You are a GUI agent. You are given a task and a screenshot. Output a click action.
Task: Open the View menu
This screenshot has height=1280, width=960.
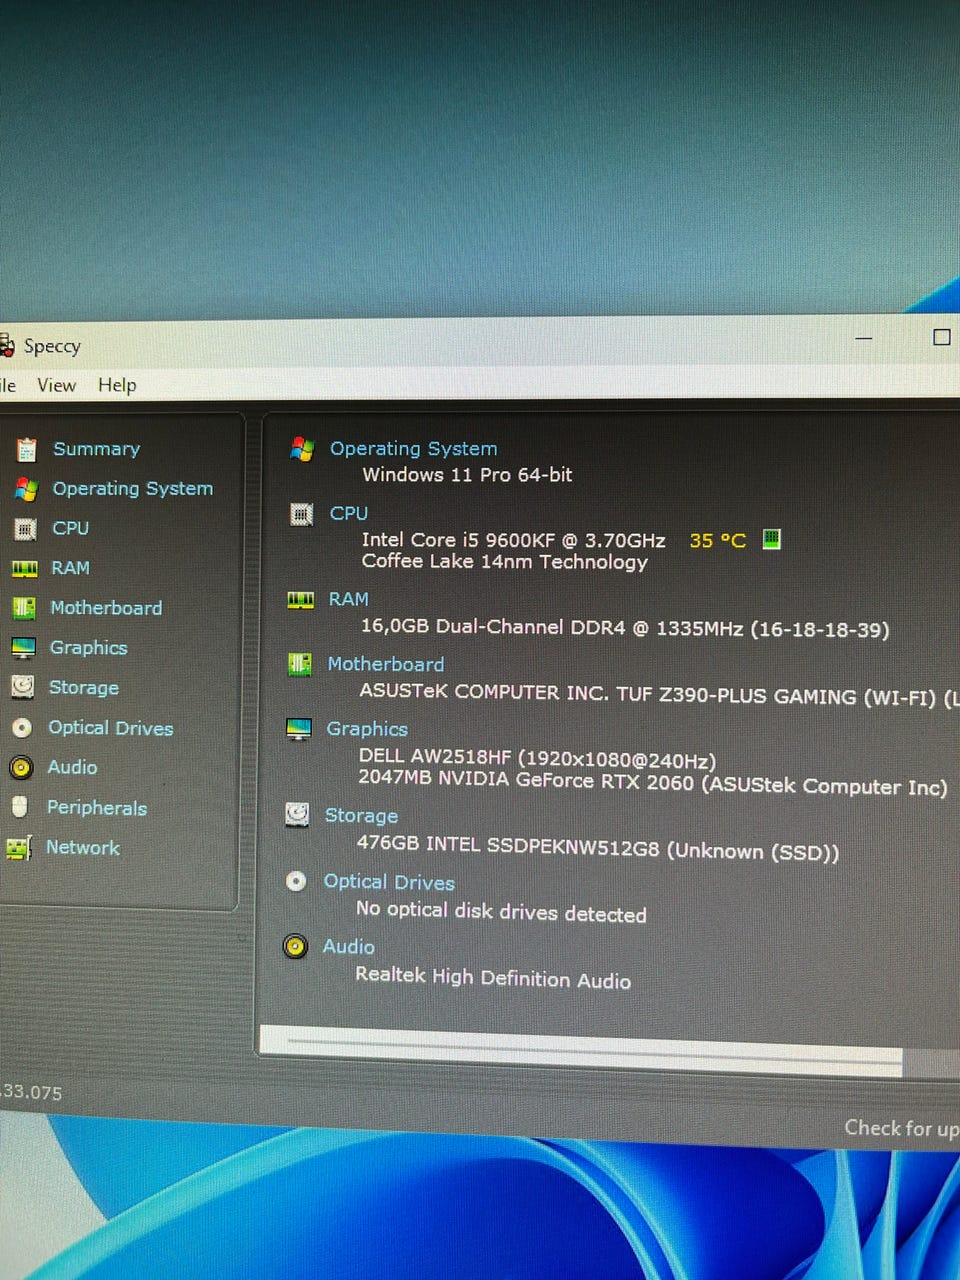[x=56, y=385]
